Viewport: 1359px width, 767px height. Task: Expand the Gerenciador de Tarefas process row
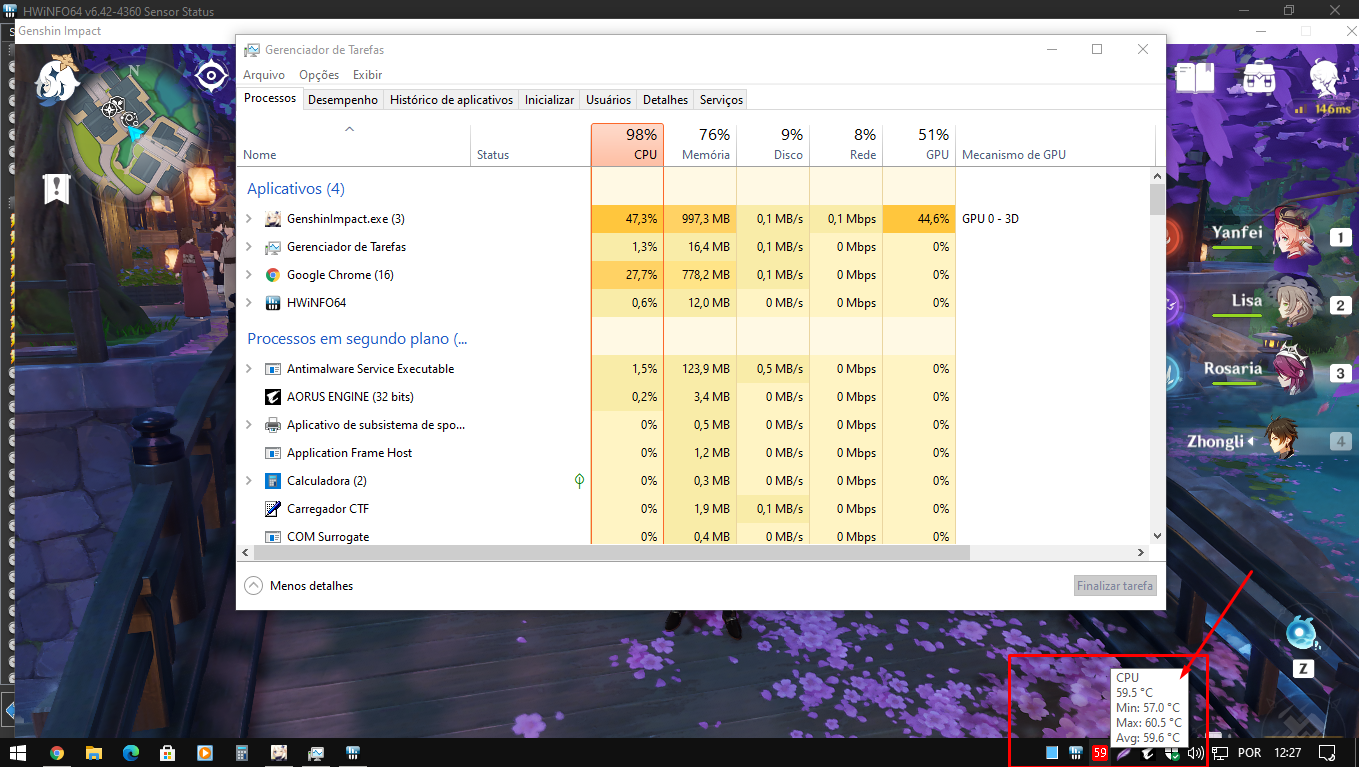tap(249, 246)
